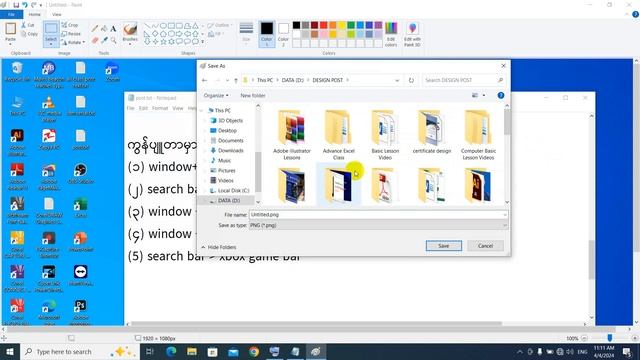Viewport: 640px width, 360px height.
Task: Click the Edit colors icon
Action: [x=391, y=34]
